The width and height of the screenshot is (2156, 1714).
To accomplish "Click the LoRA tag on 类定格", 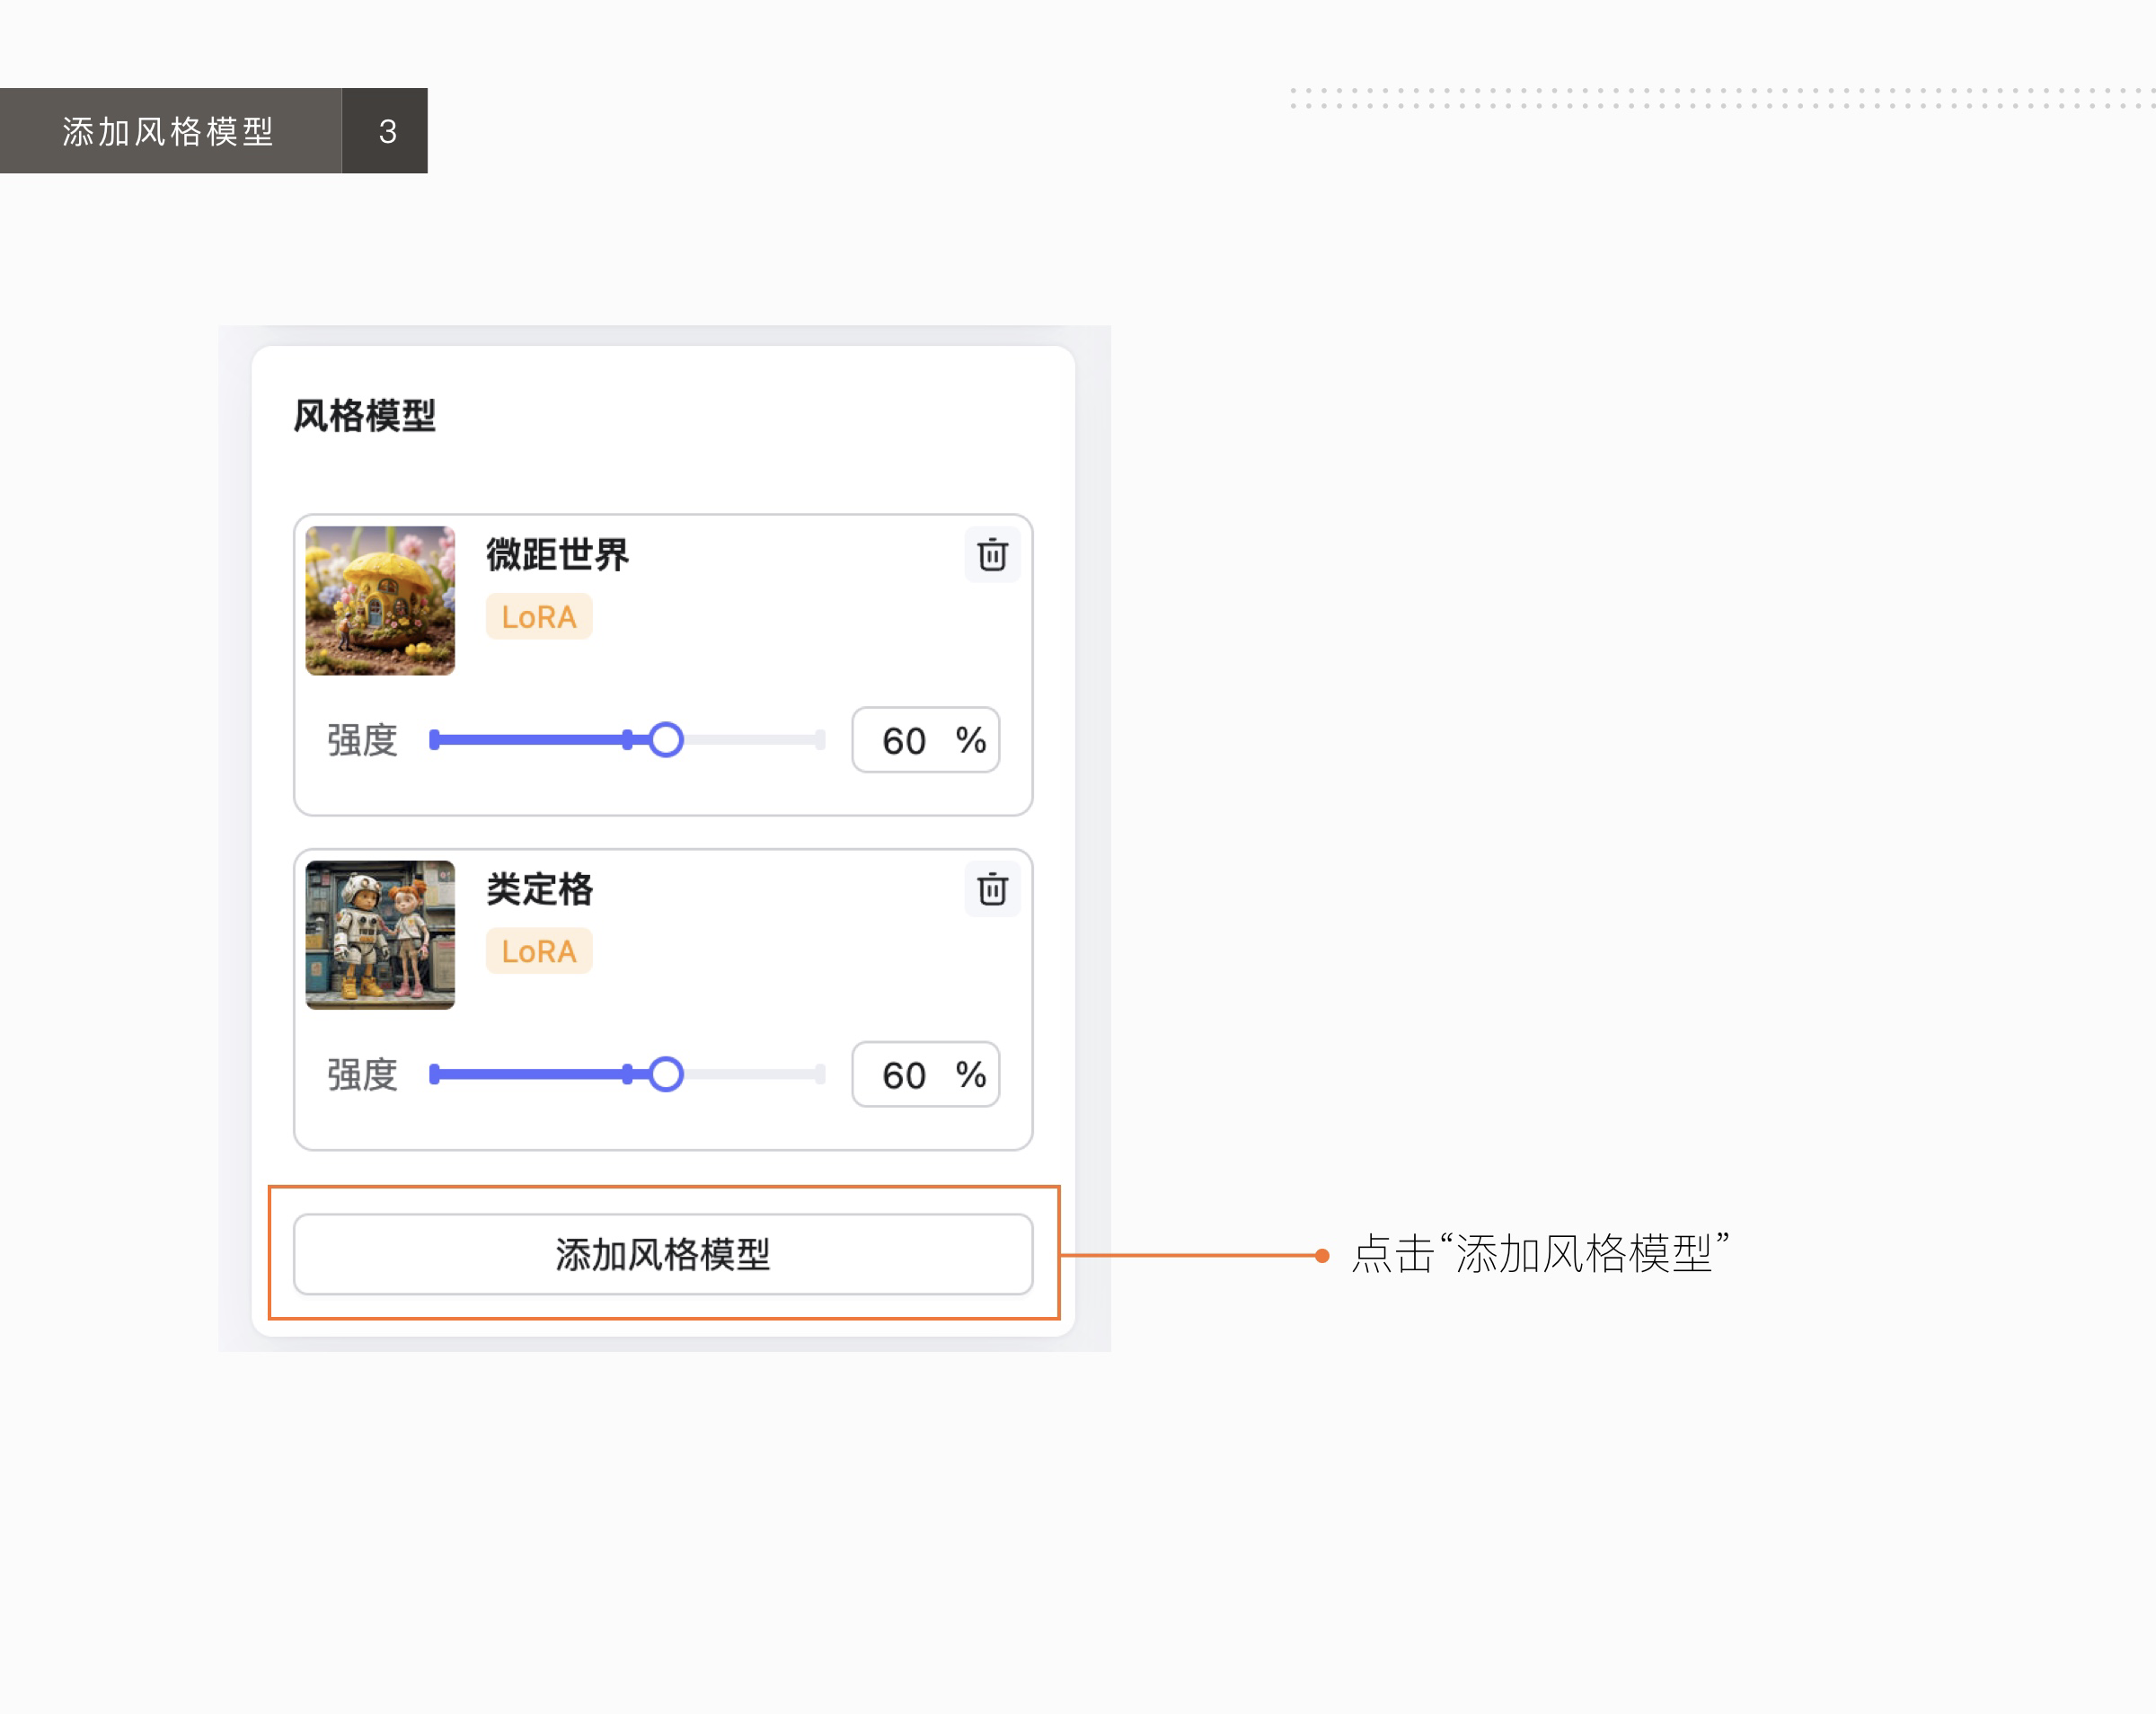I will click(x=538, y=951).
